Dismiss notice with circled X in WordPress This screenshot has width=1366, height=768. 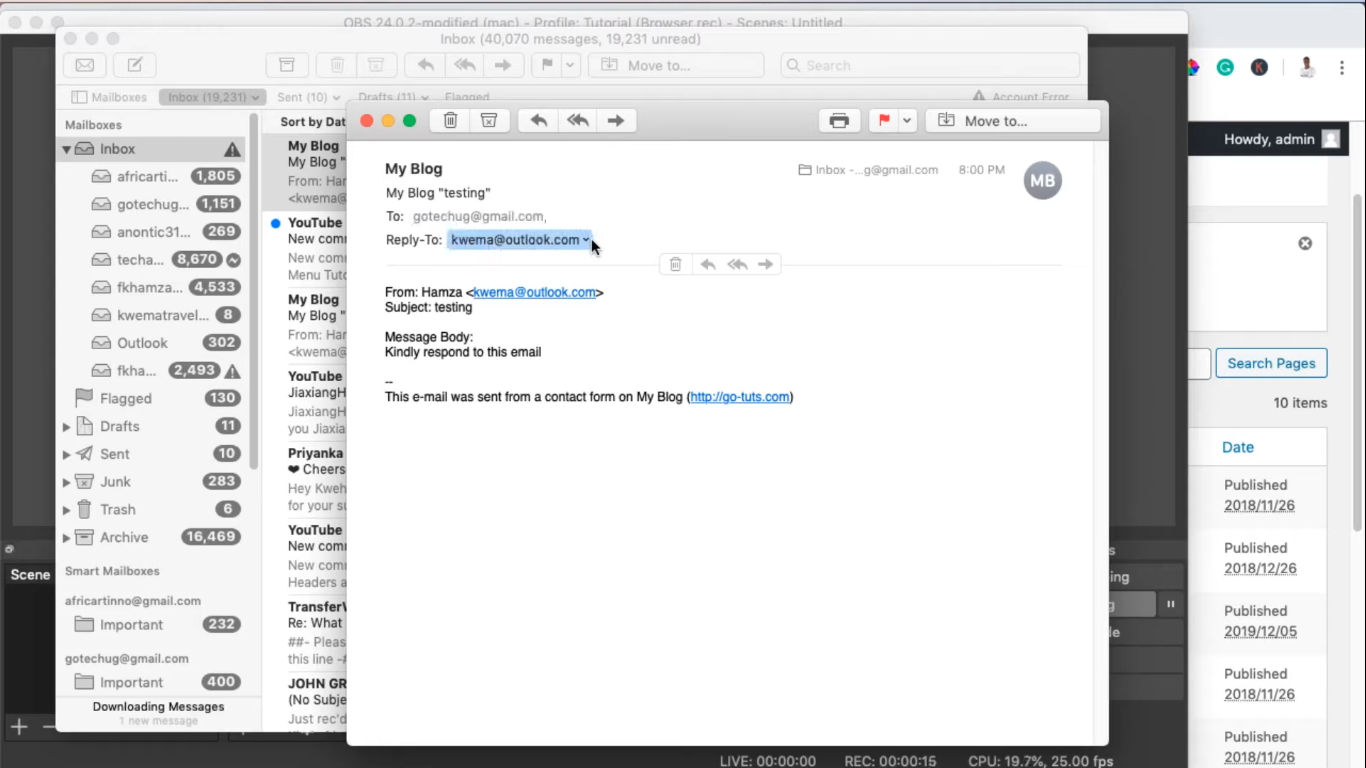click(1305, 244)
